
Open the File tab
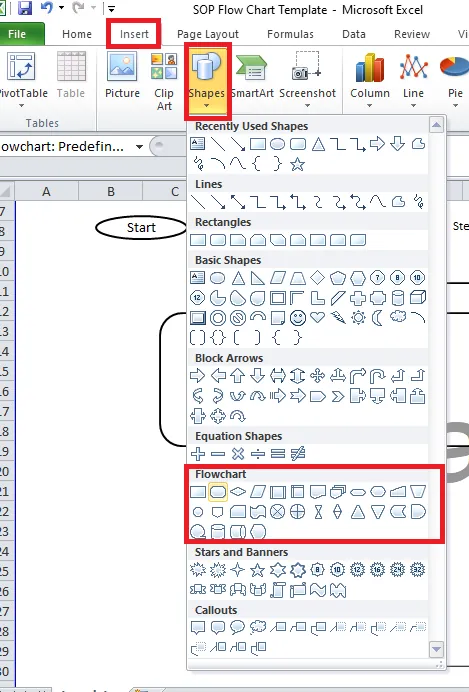click(17, 34)
